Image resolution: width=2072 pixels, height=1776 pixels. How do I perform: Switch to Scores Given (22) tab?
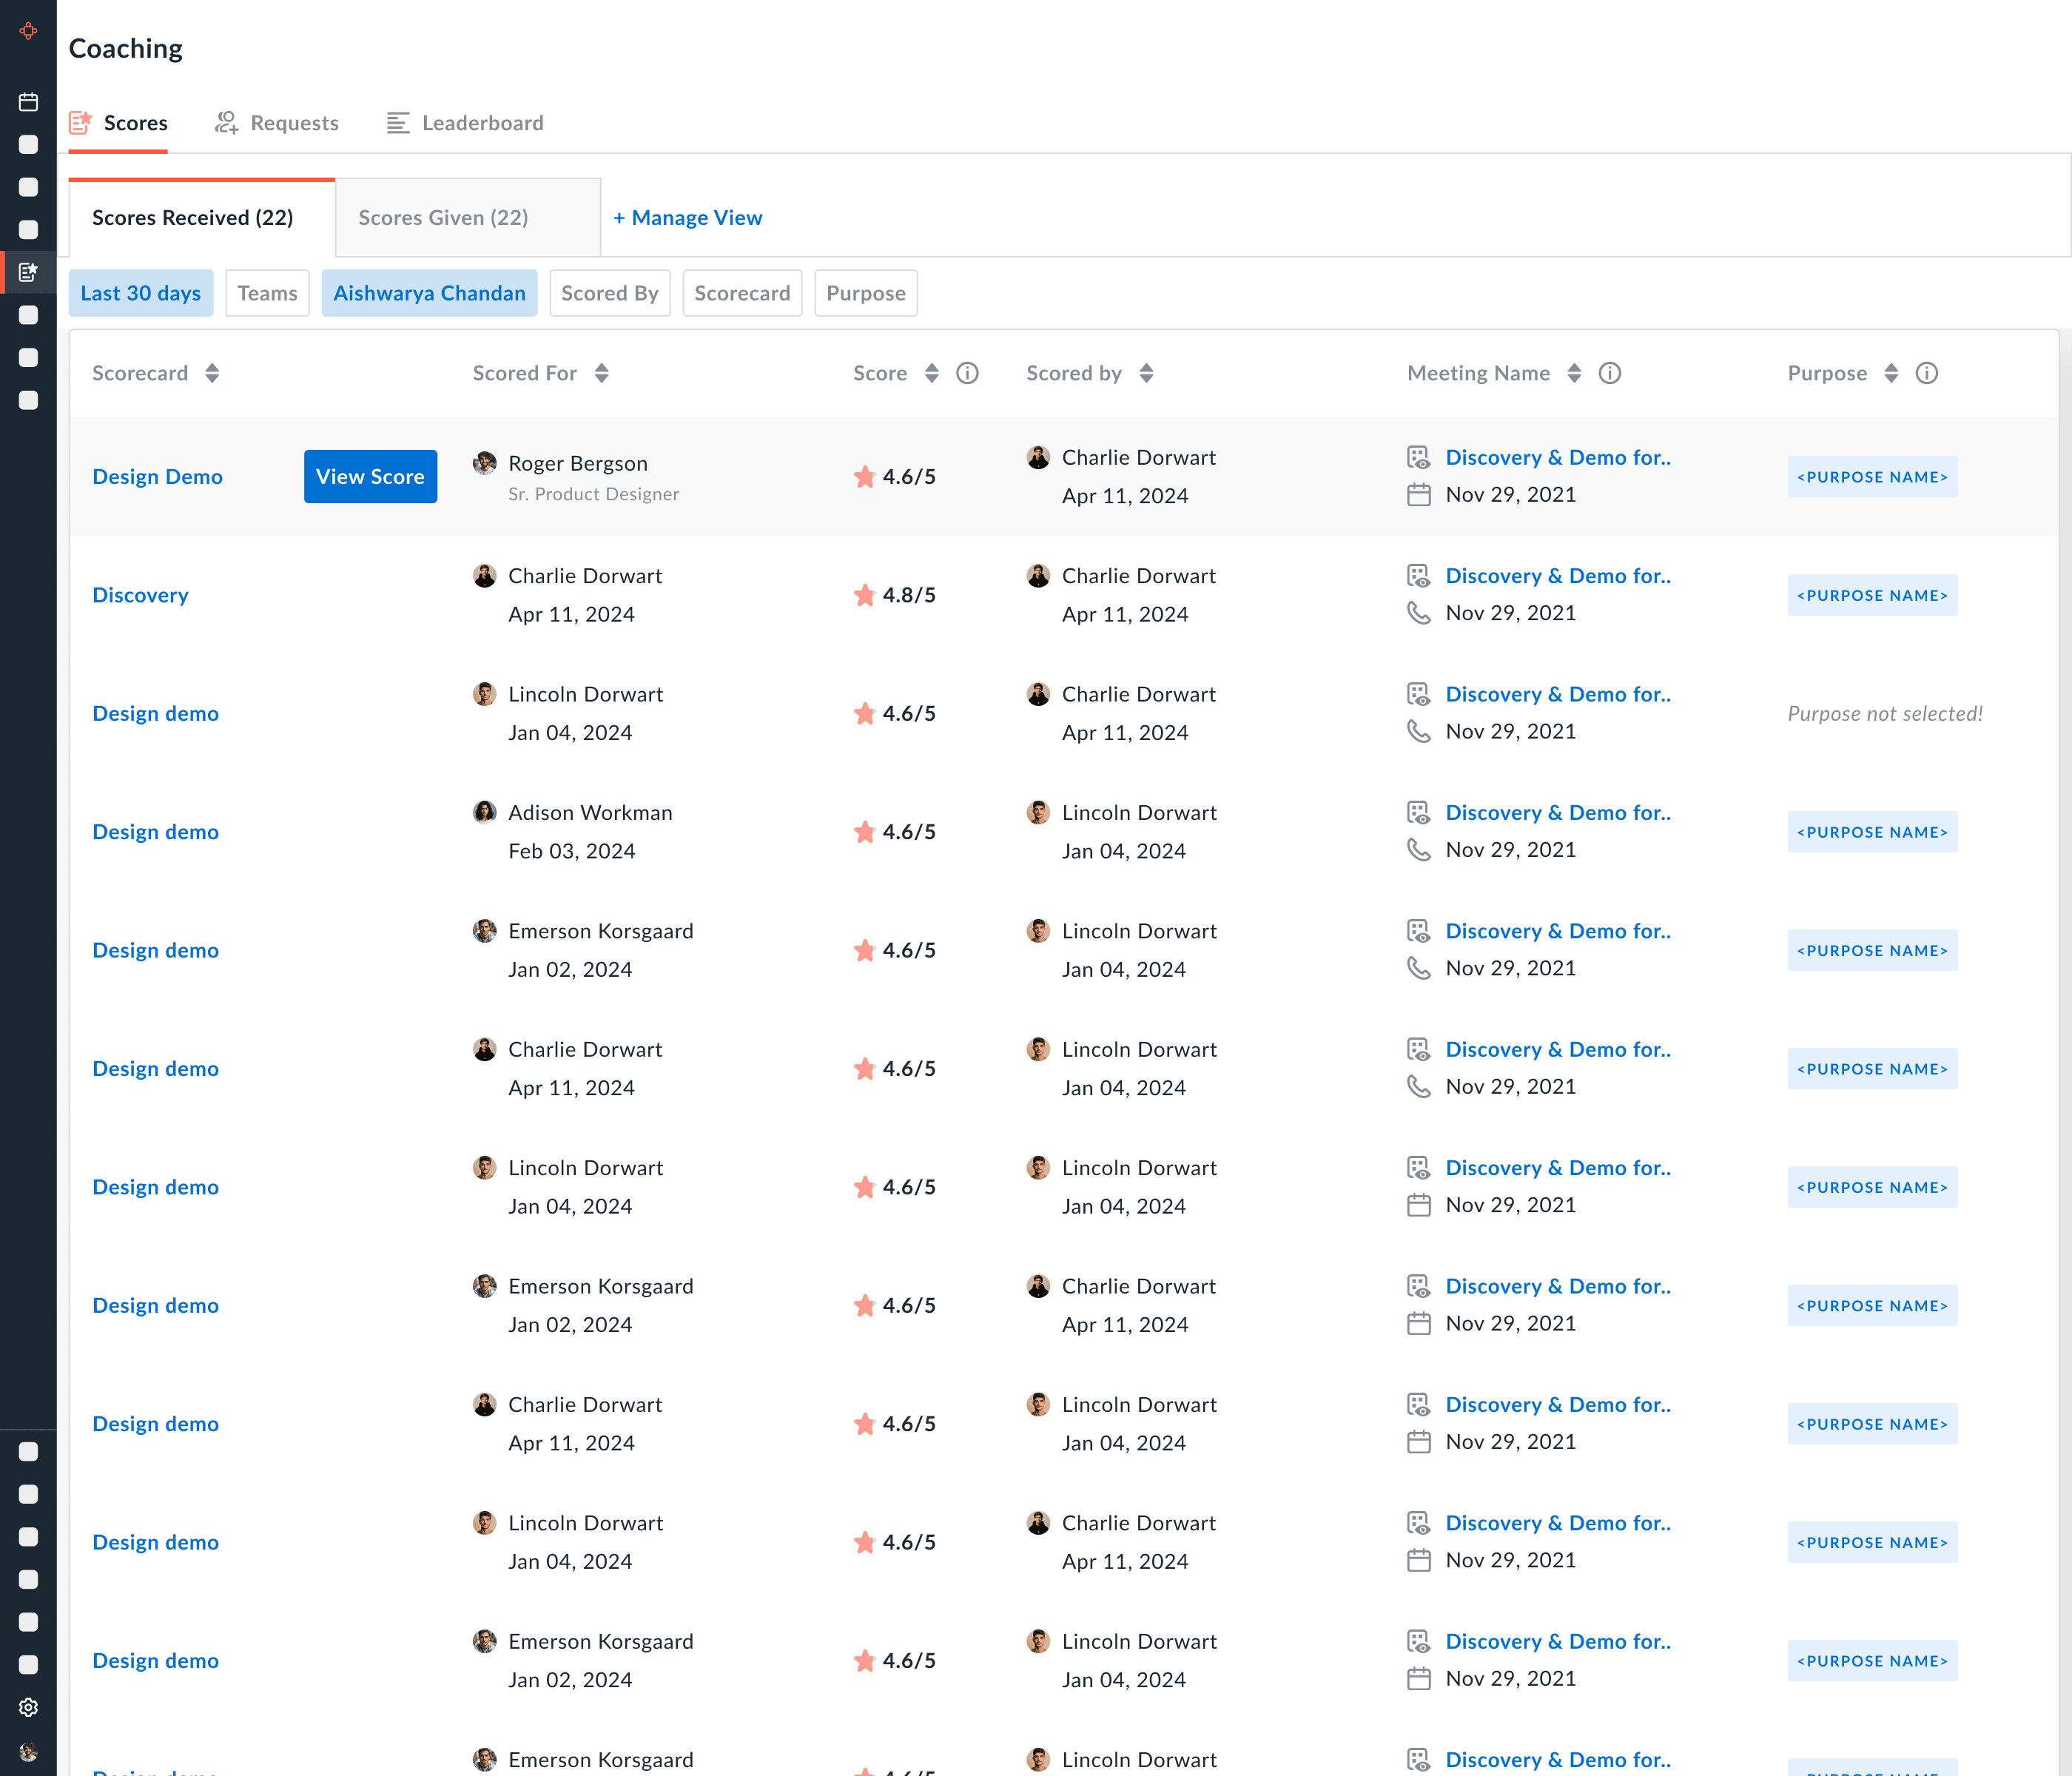point(443,218)
